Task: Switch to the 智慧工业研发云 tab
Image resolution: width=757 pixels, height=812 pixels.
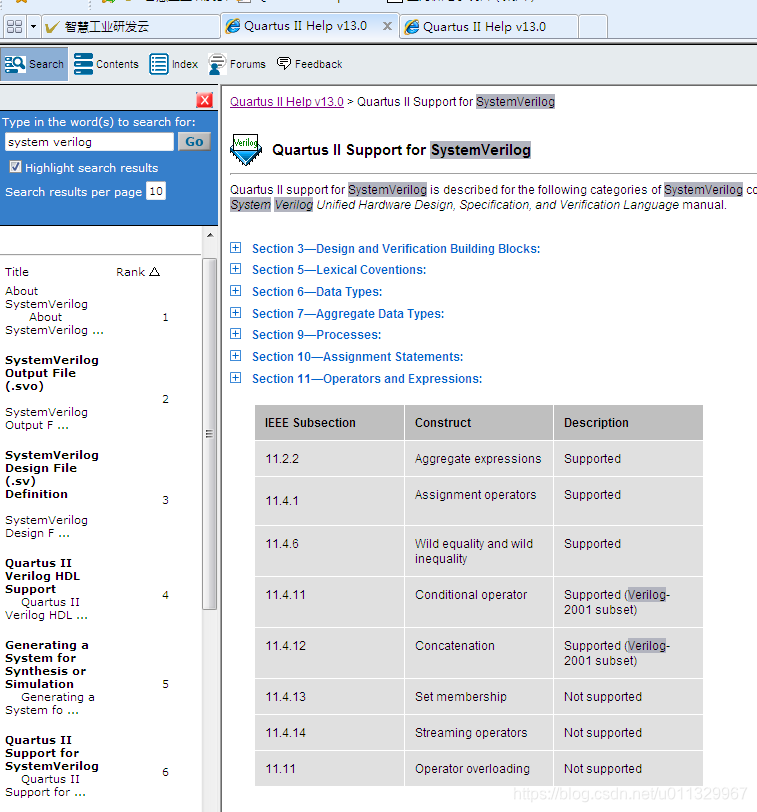Action: 129,26
